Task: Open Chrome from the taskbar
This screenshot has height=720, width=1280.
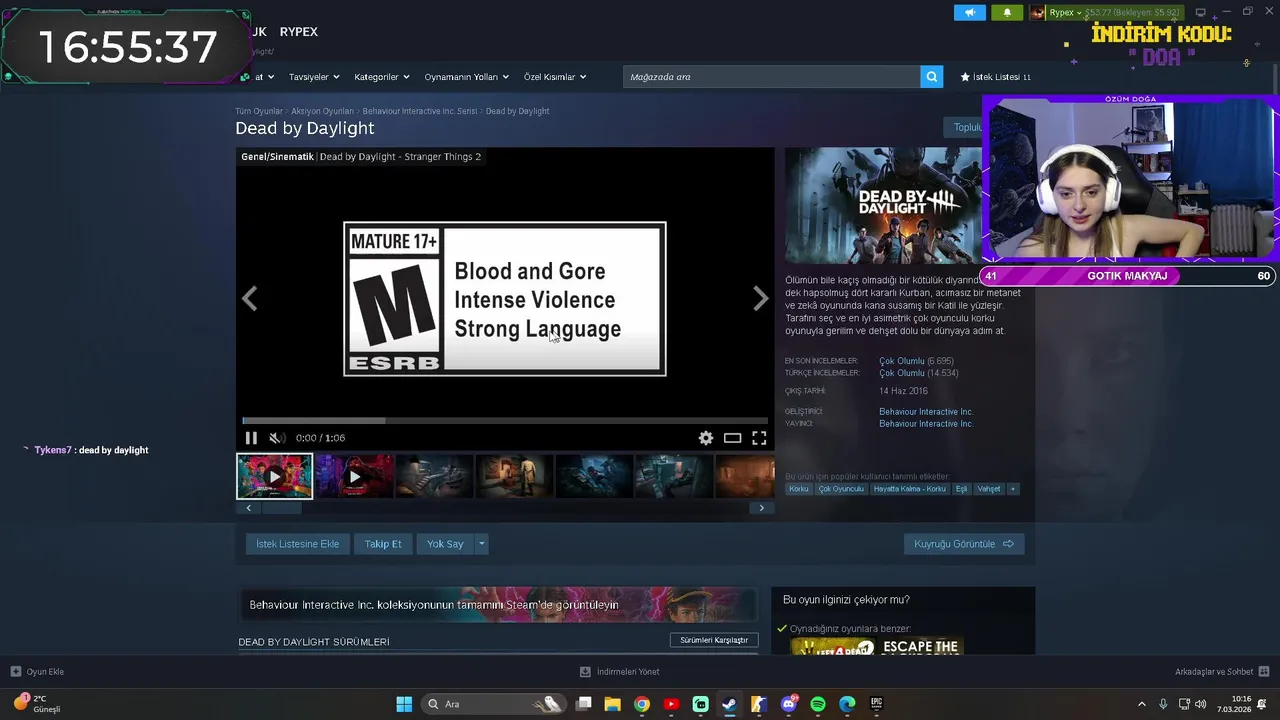Action: pyautogui.click(x=642, y=704)
